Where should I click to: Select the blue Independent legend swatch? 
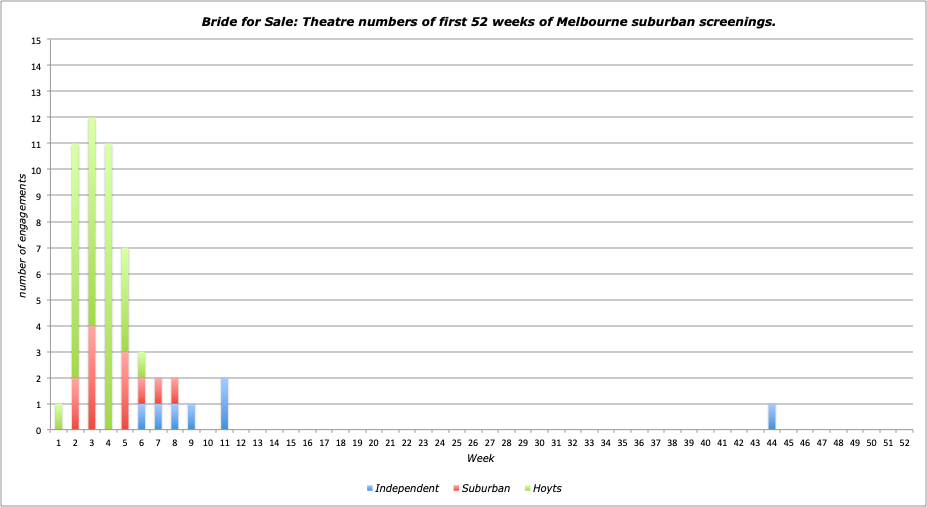(x=370, y=488)
